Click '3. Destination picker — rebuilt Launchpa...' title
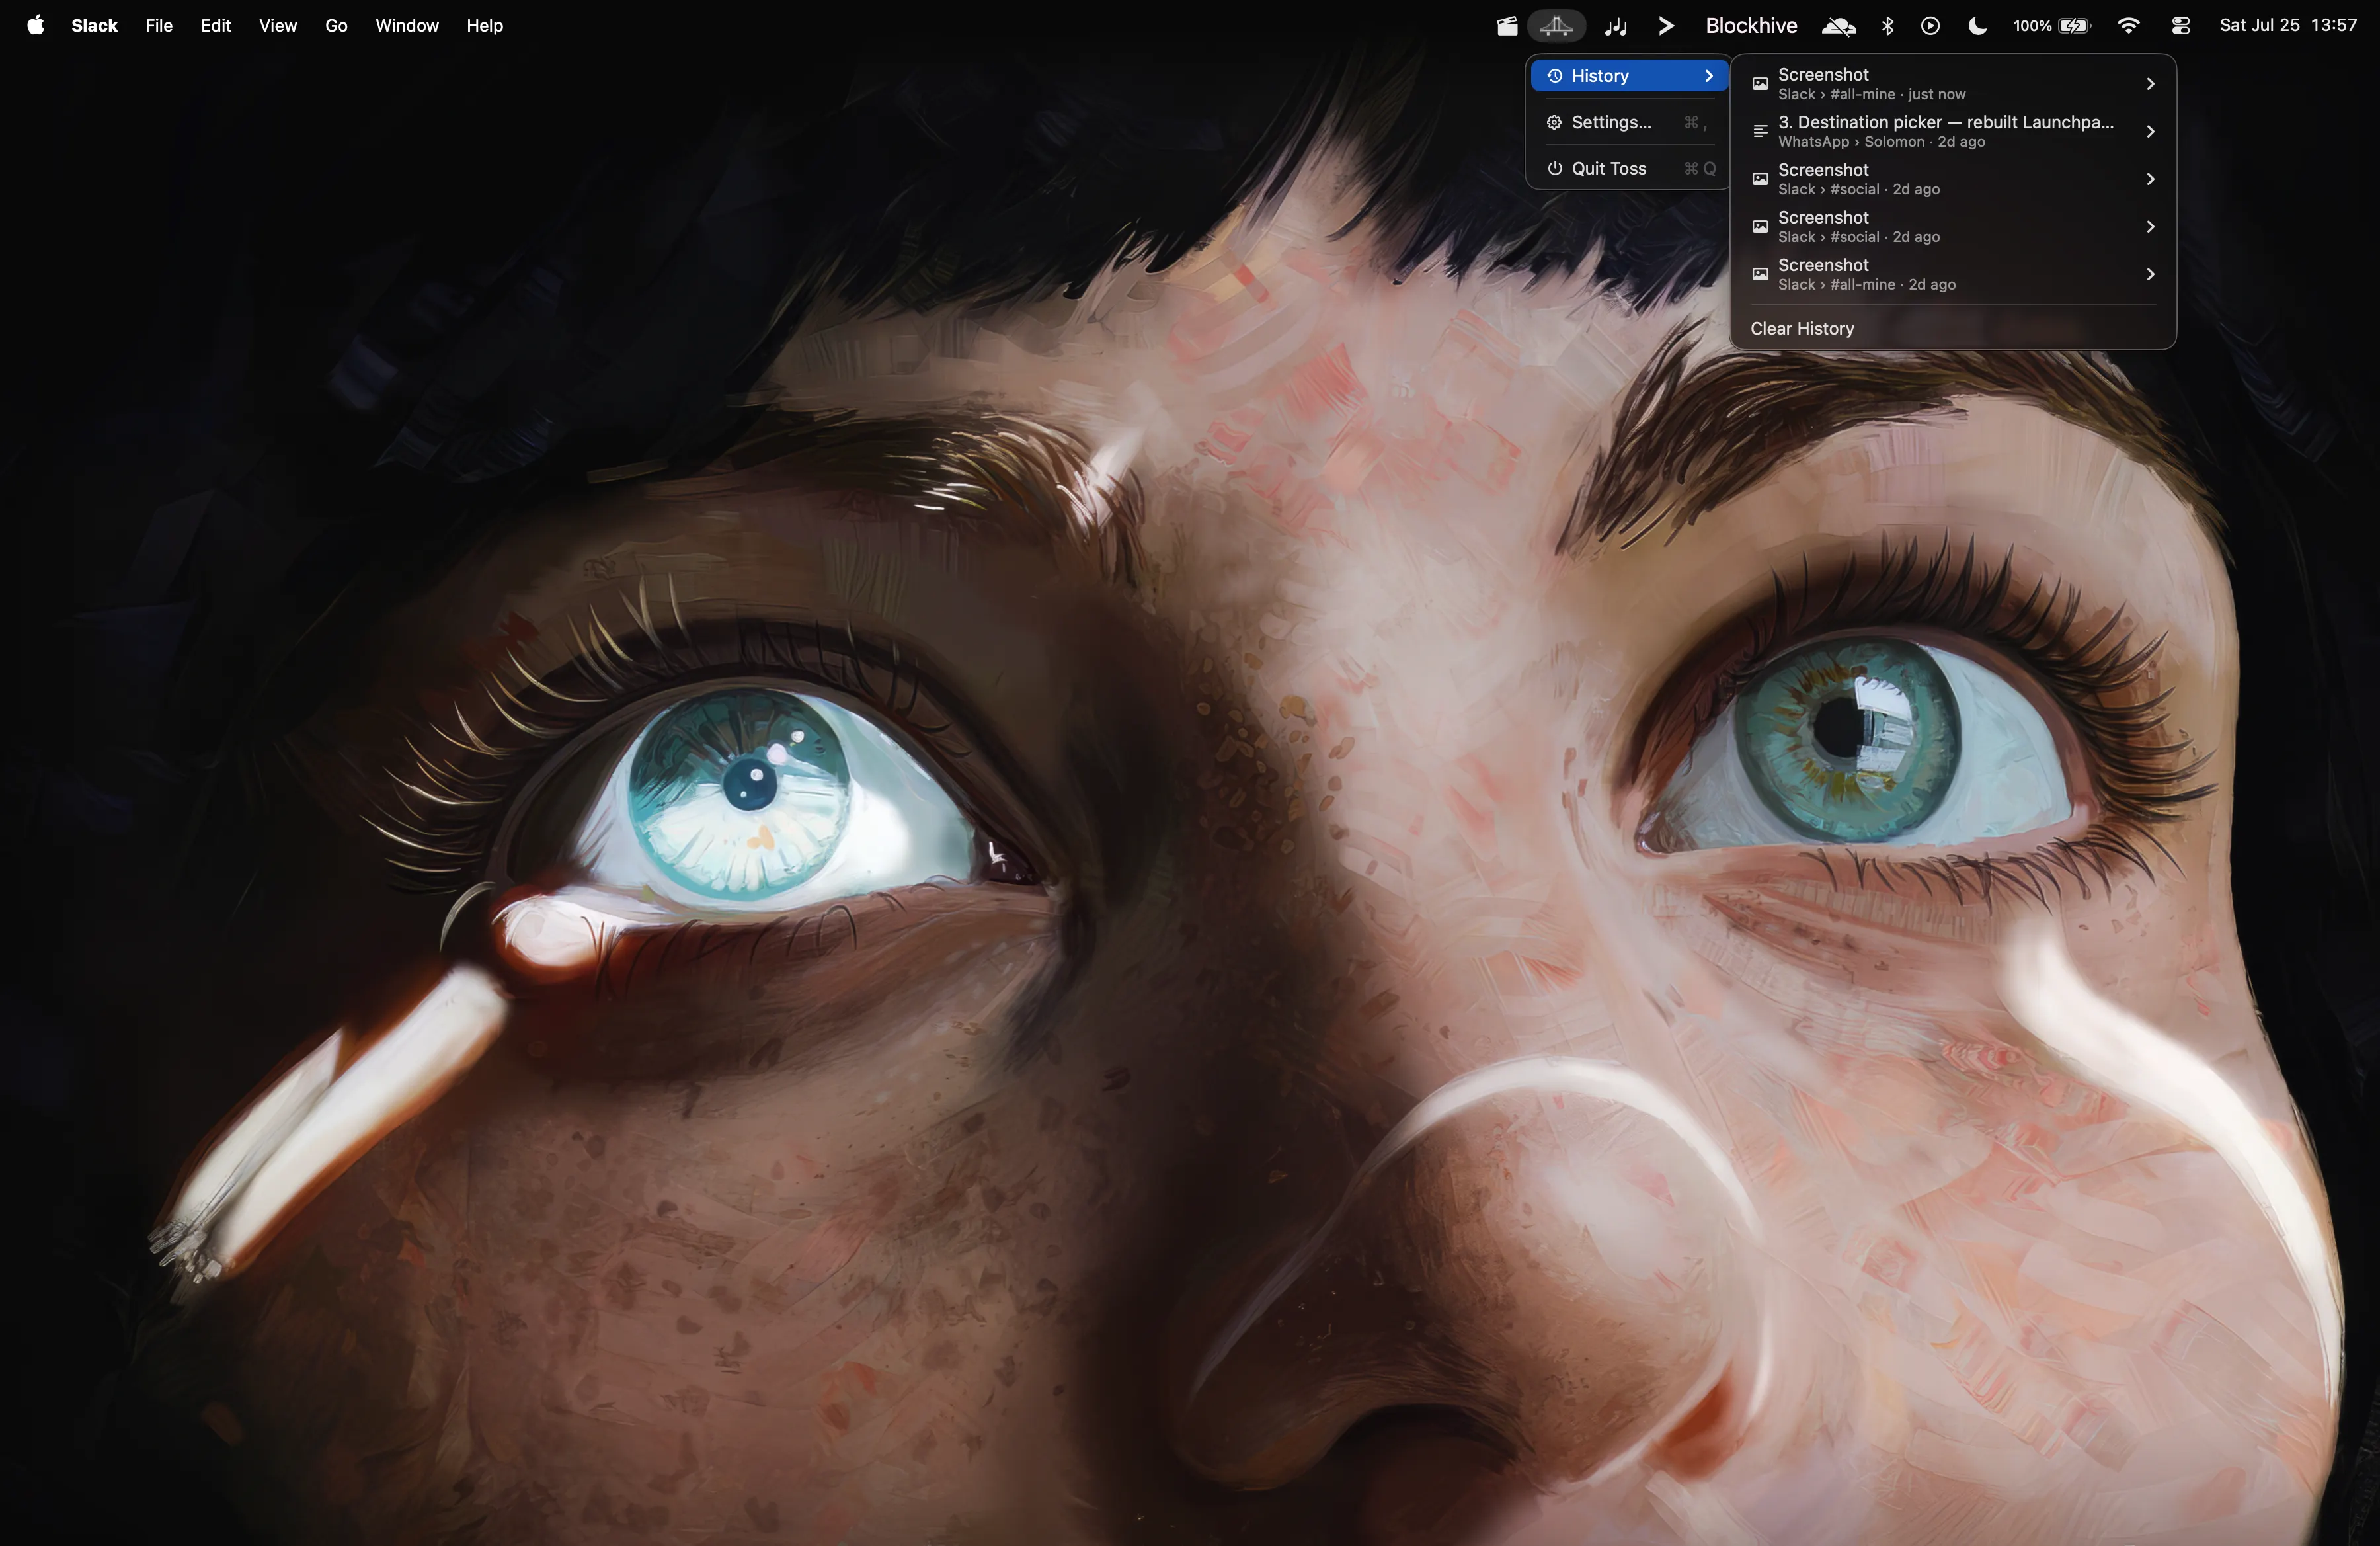The image size is (2380, 1546). [1946, 122]
